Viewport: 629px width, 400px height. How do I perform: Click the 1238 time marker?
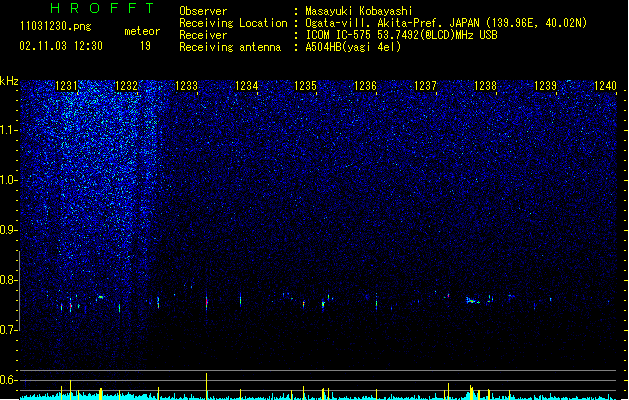[x=485, y=86]
